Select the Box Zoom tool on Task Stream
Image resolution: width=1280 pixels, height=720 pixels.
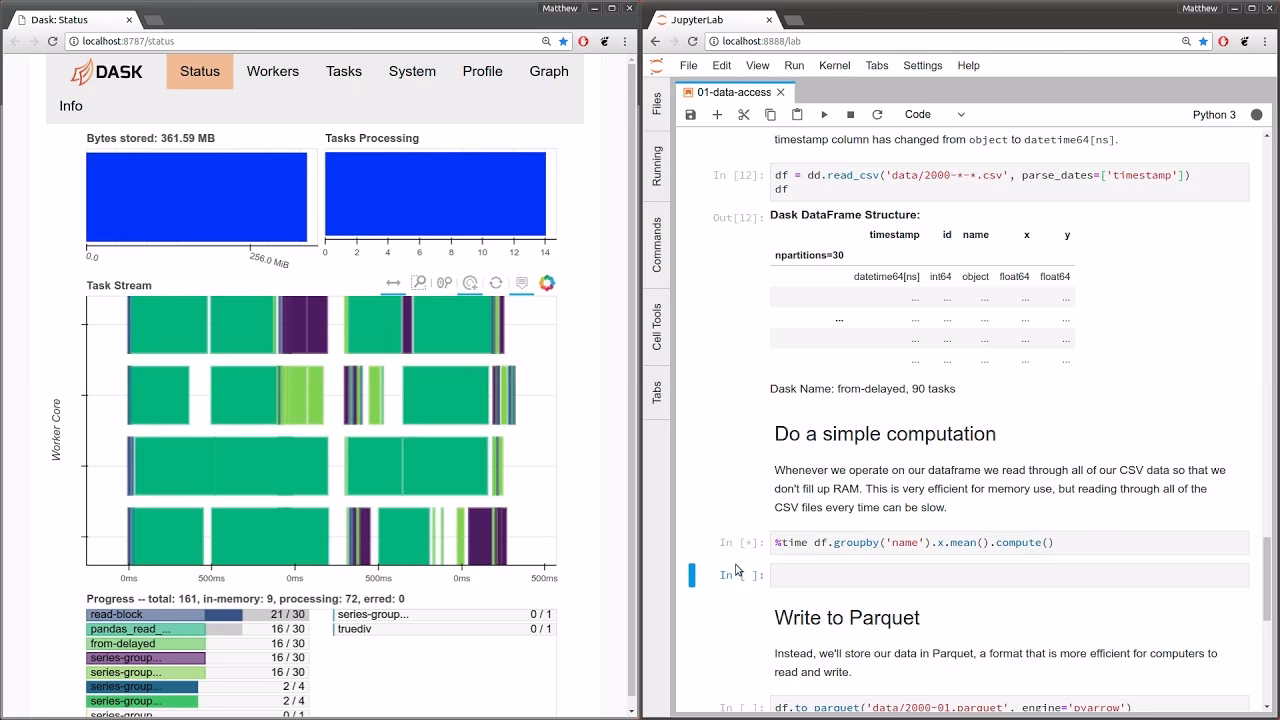point(418,283)
